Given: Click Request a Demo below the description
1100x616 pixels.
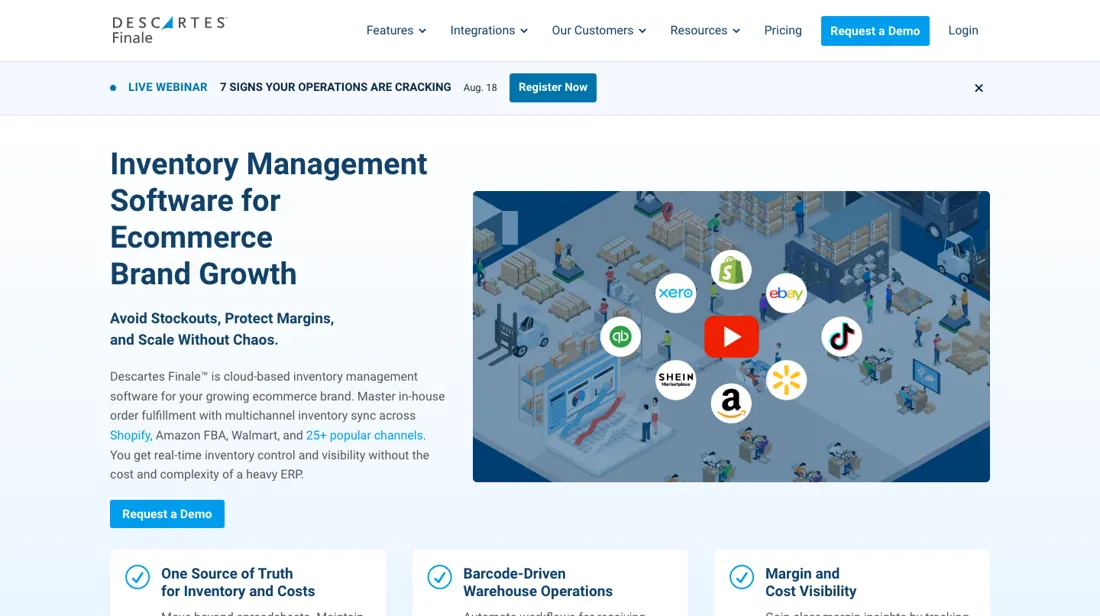Looking at the screenshot, I should click(x=167, y=514).
